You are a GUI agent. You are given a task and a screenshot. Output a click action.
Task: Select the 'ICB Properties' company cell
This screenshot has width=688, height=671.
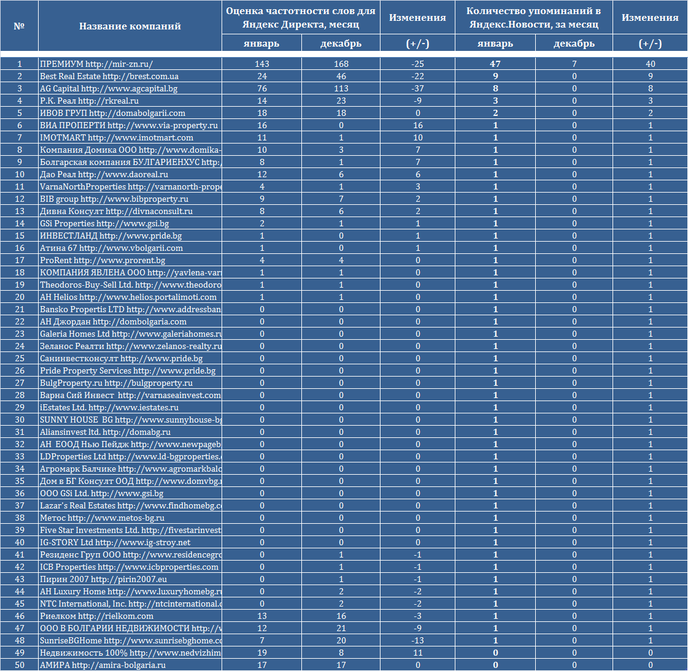click(x=130, y=567)
